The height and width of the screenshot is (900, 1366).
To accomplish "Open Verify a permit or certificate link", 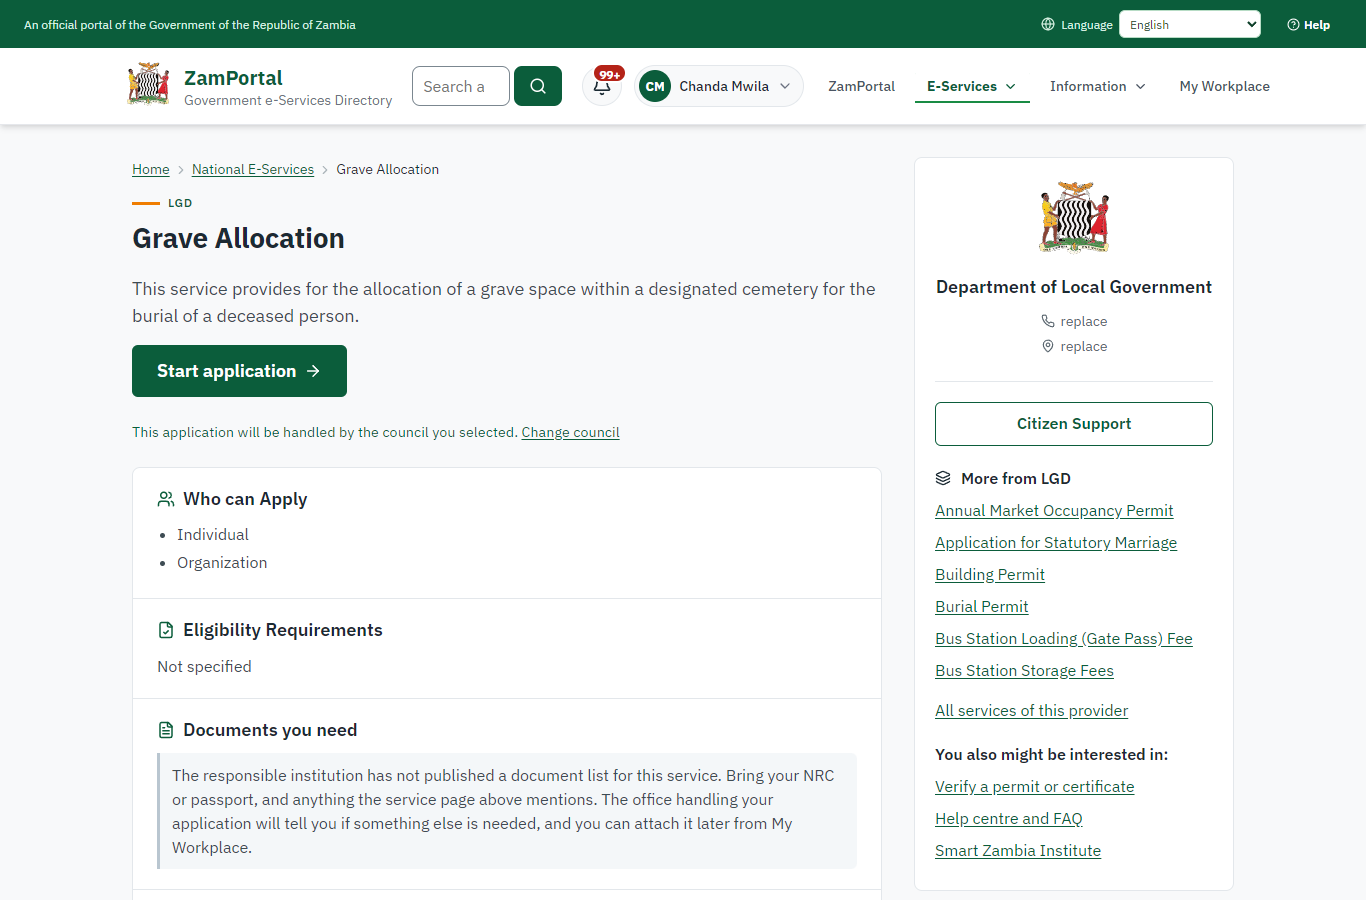I will 1035,786.
